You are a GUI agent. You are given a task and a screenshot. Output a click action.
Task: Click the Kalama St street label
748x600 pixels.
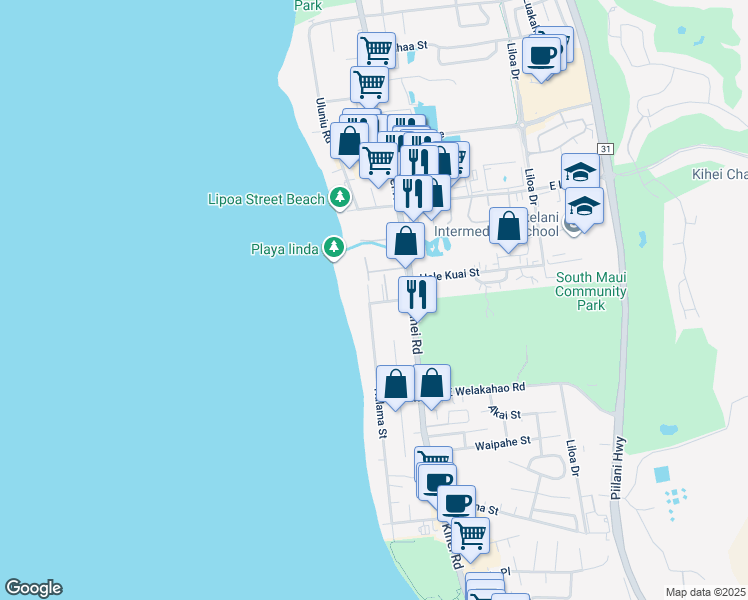[x=380, y=413]
